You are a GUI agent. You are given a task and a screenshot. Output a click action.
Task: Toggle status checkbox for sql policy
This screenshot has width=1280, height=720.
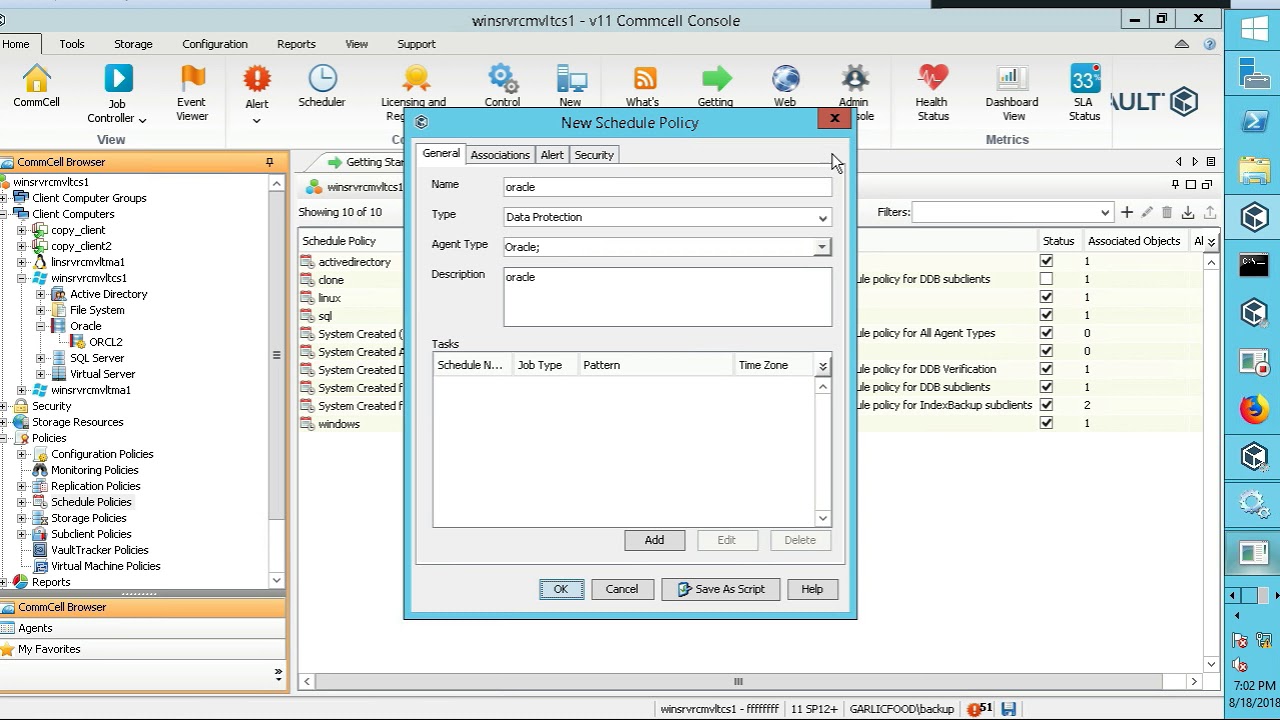coord(1046,315)
